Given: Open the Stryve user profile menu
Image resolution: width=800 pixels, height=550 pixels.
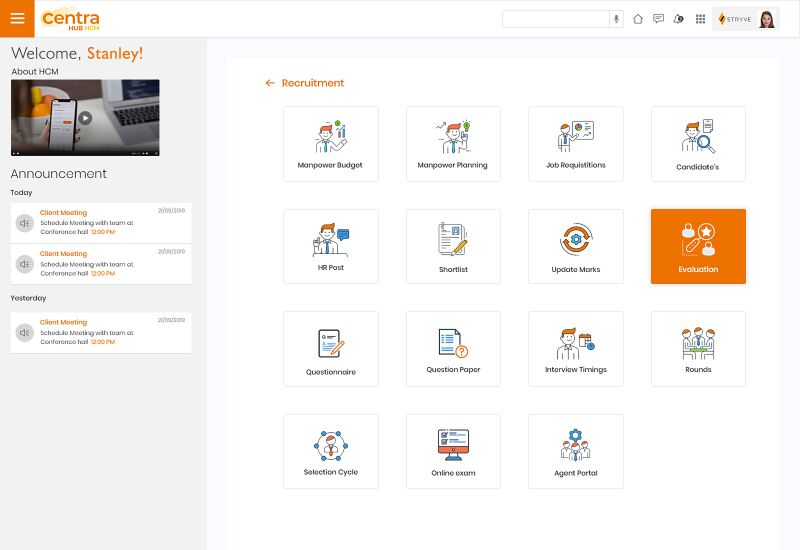Looking at the screenshot, I should (x=746, y=19).
